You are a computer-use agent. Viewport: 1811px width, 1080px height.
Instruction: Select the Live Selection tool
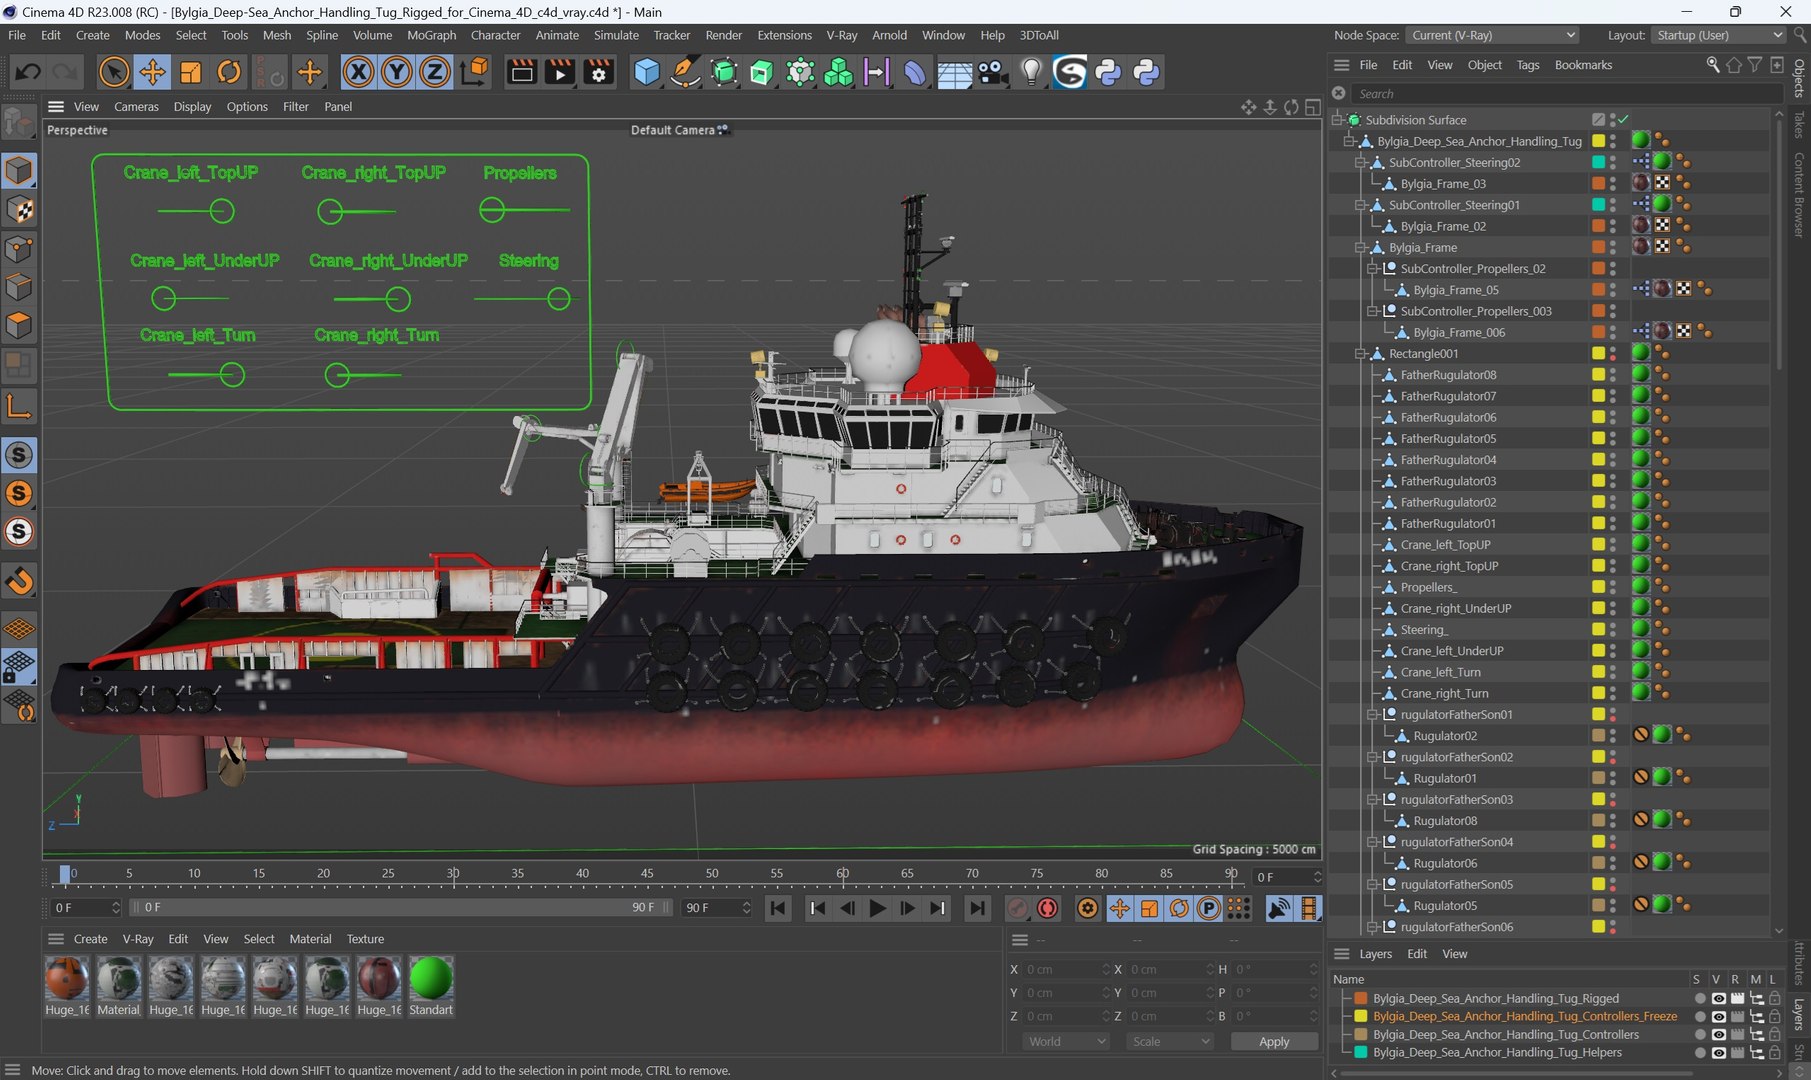[x=114, y=72]
